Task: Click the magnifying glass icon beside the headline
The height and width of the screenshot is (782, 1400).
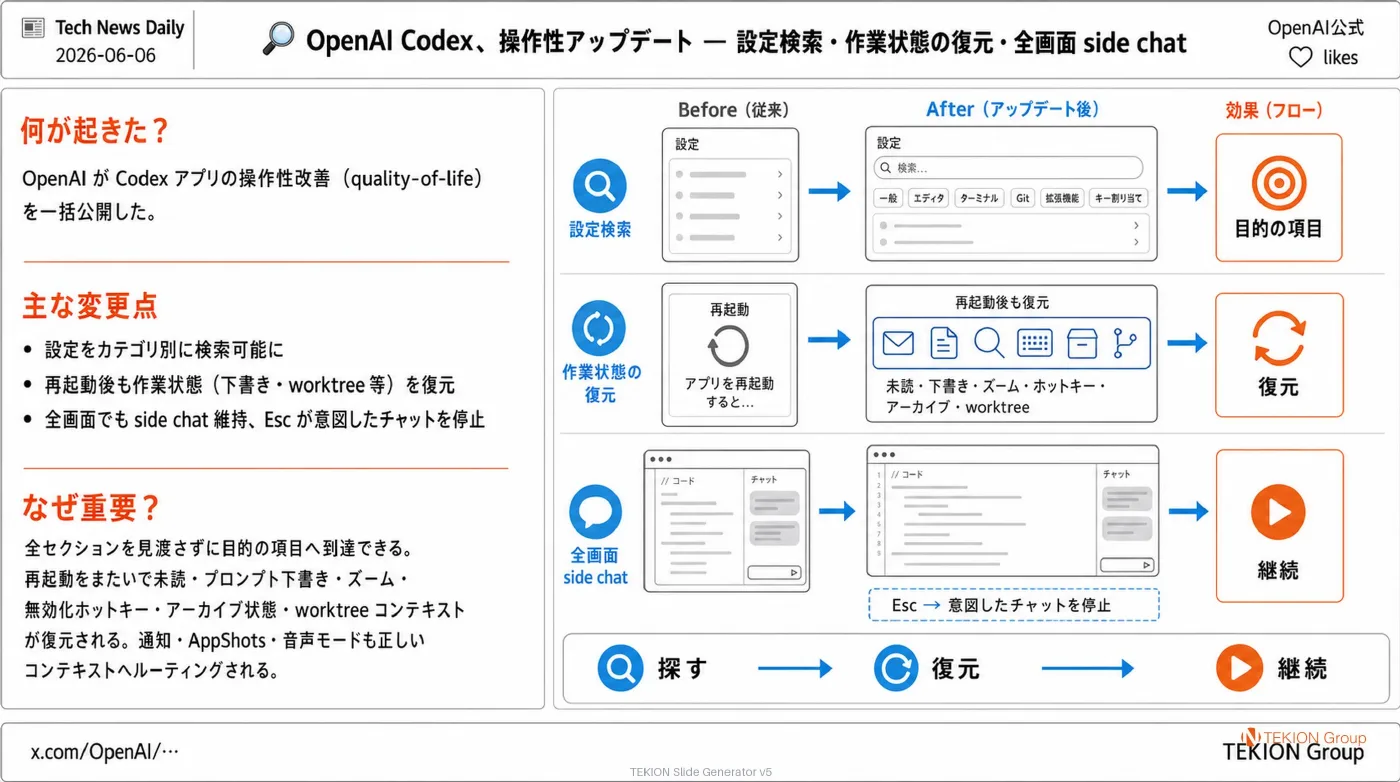Action: [278, 38]
